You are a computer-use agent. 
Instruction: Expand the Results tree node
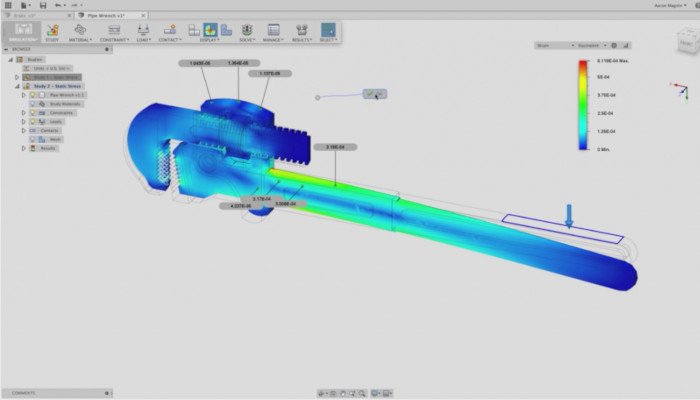(24, 148)
